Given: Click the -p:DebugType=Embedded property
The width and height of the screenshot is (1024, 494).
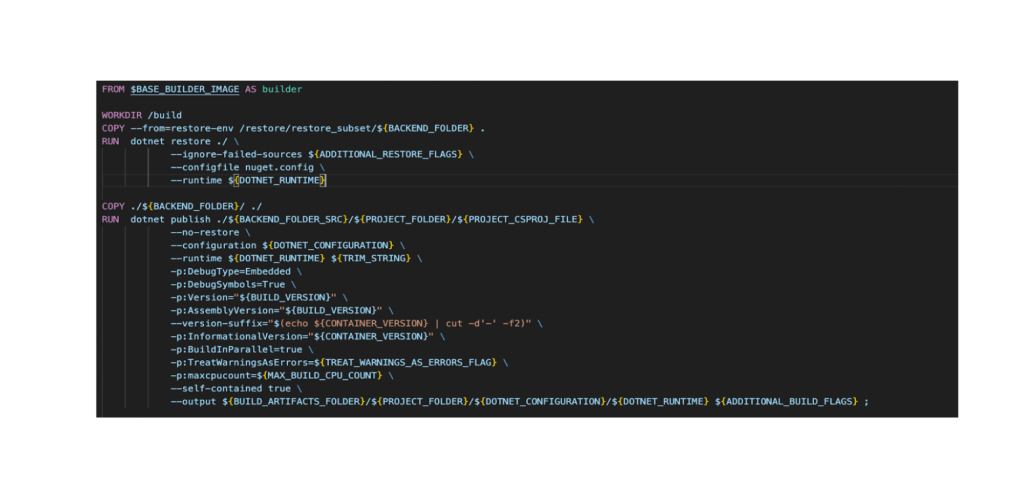Looking at the screenshot, I should (231, 271).
